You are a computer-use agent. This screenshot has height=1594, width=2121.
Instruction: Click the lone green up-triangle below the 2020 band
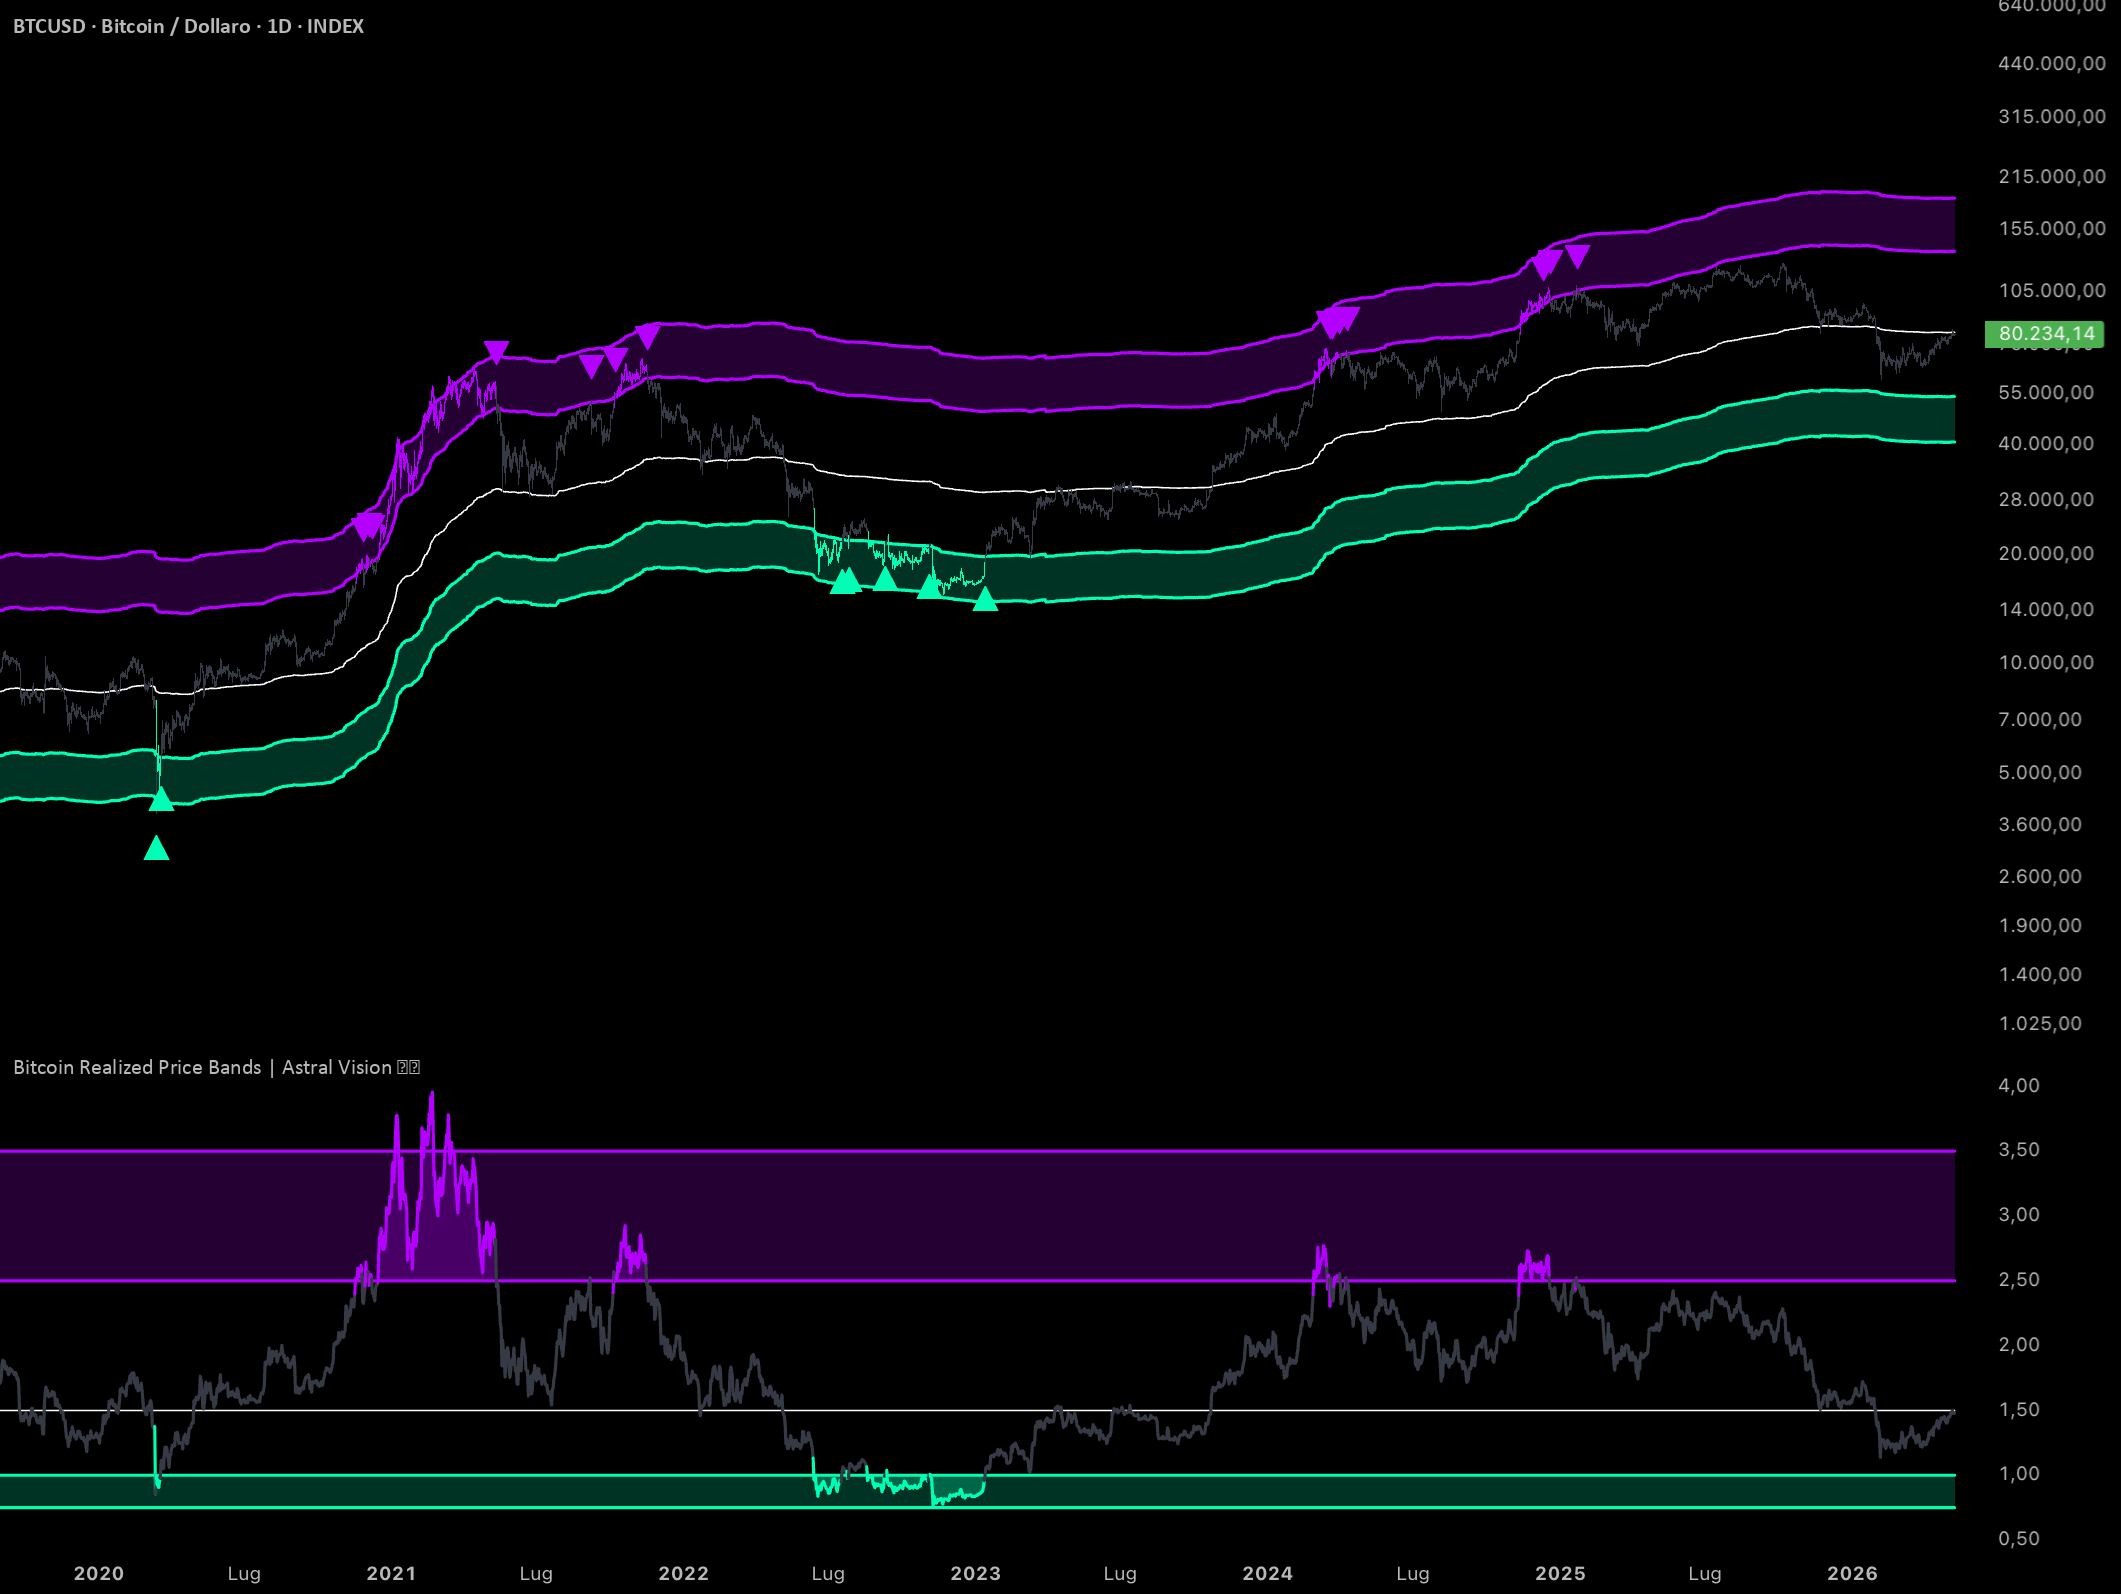(156, 848)
